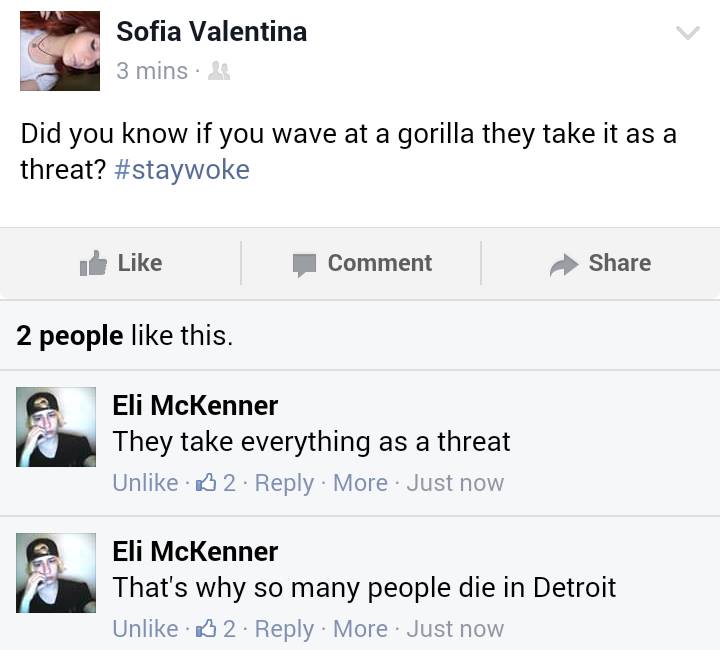Open the #staywoke hashtag
This screenshot has height=650, width=720.
coord(182,169)
